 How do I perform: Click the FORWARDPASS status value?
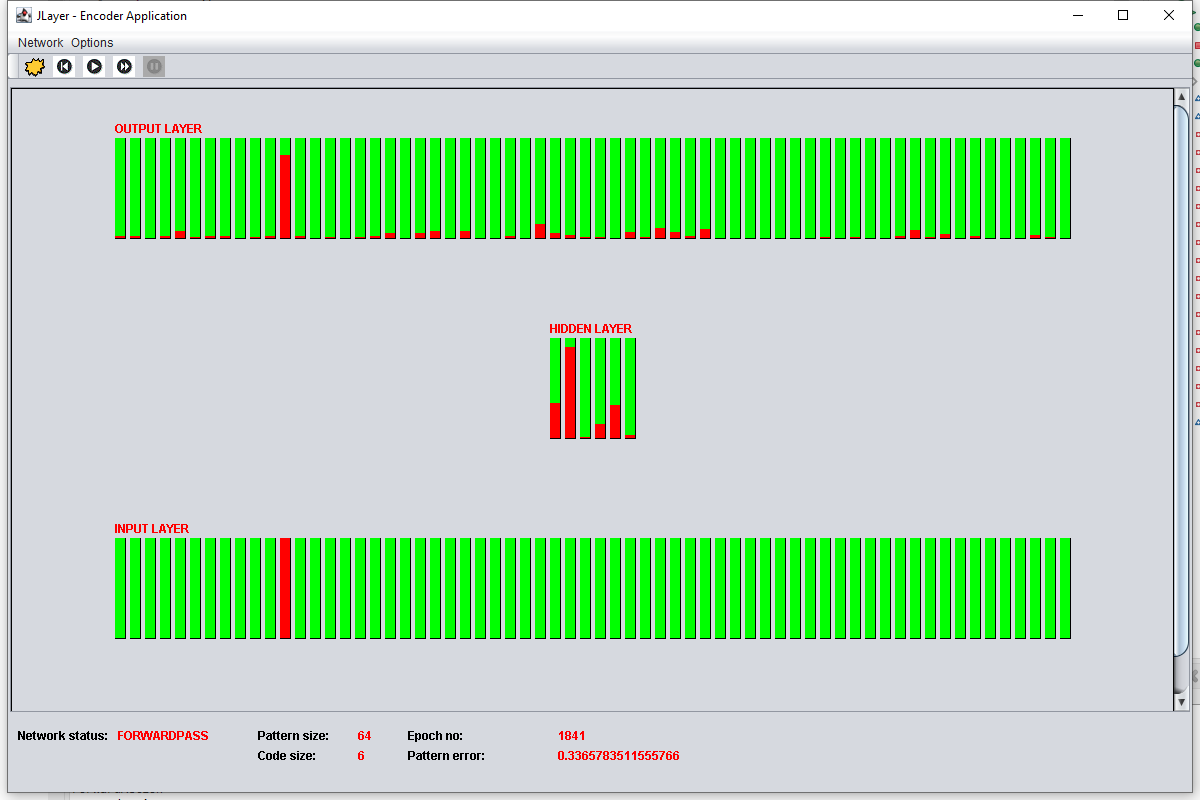click(x=163, y=736)
